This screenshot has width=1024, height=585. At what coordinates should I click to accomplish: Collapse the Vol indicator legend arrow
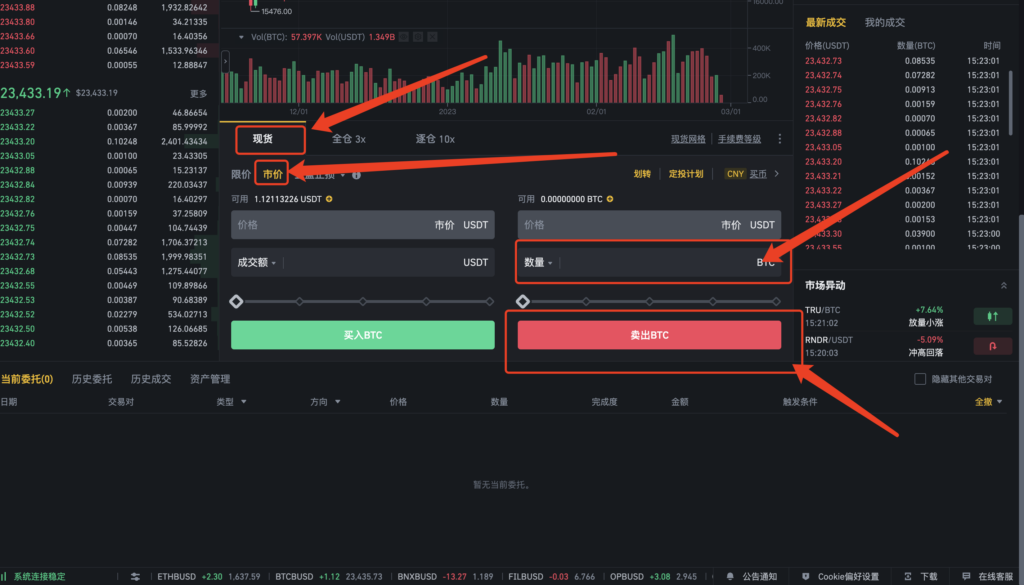242,37
